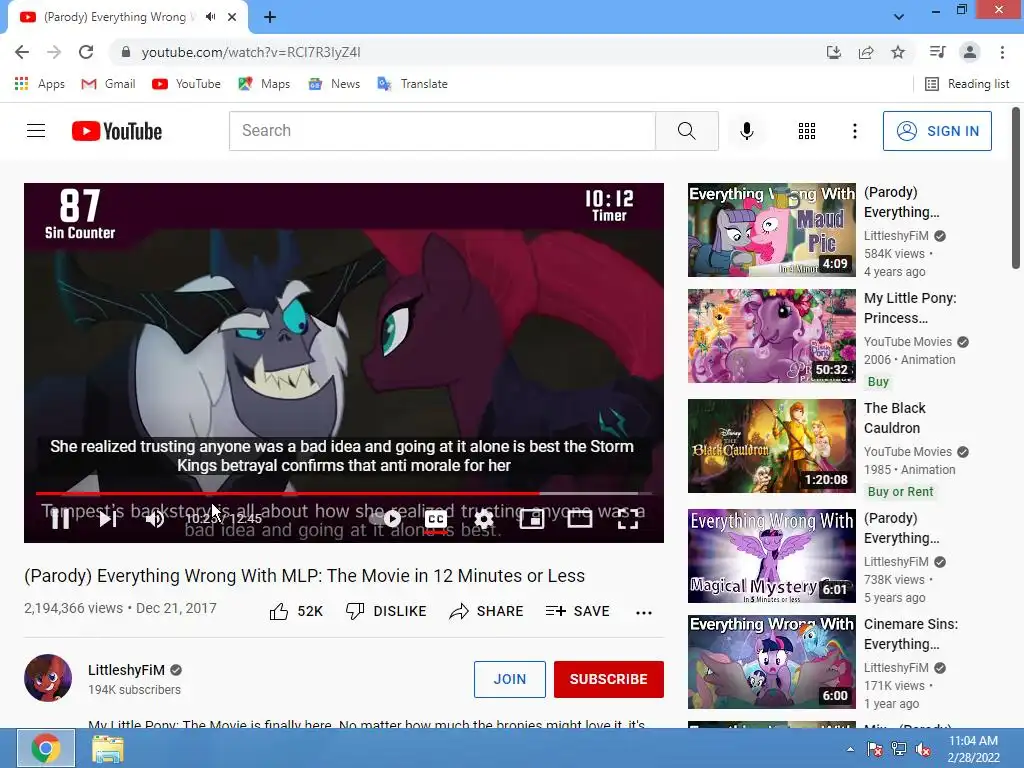Open News bookmark
The image size is (1024, 768).
334,84
